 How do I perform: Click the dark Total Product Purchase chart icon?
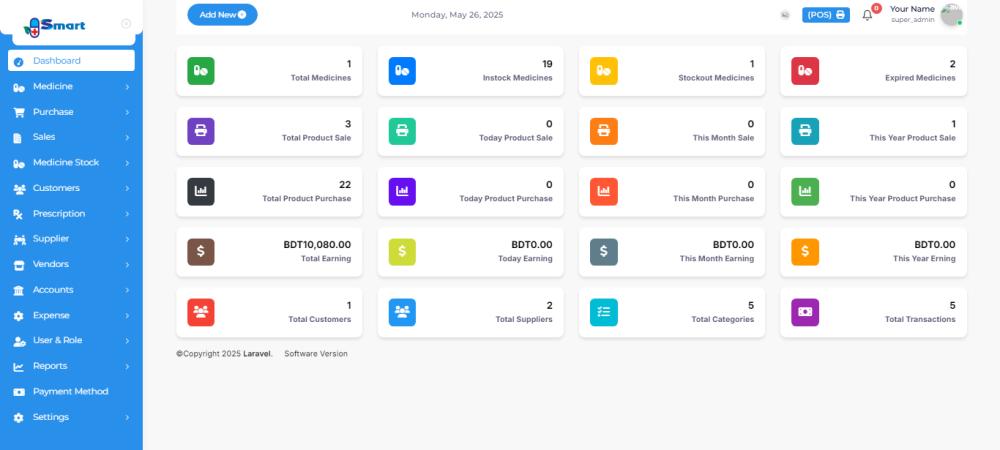coord(201,191)
